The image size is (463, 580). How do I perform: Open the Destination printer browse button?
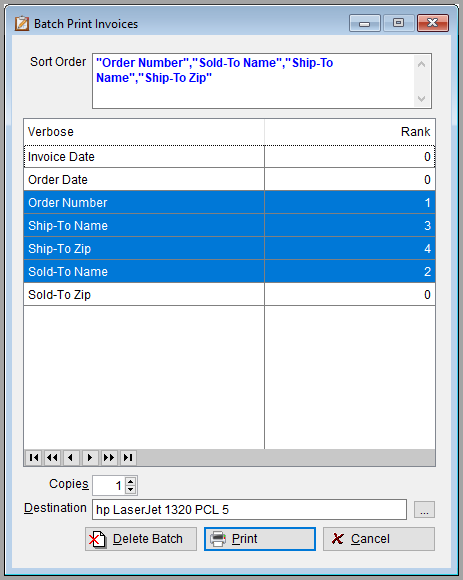tap(424, 510)
